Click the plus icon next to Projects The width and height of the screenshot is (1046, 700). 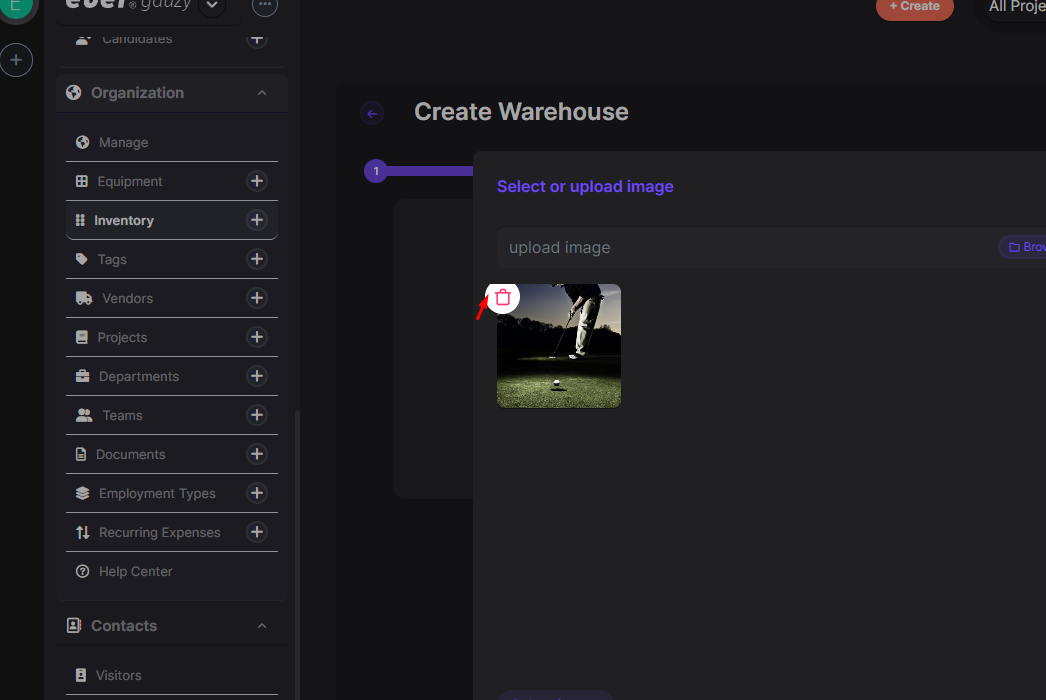(257, 337)
